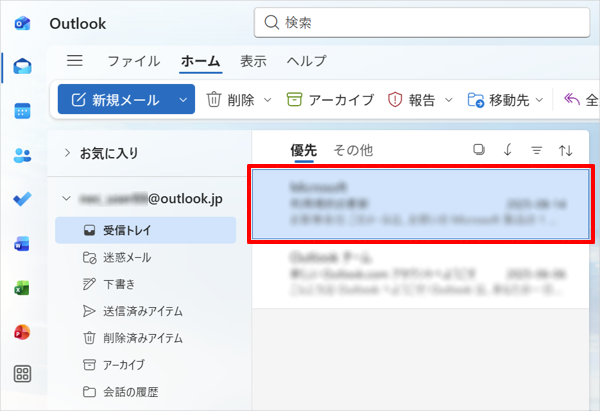Click the アーカイブ toolbar button
The height and width of the screenshot is (411, 600).
pyautogui.click(x=330, y=100)
